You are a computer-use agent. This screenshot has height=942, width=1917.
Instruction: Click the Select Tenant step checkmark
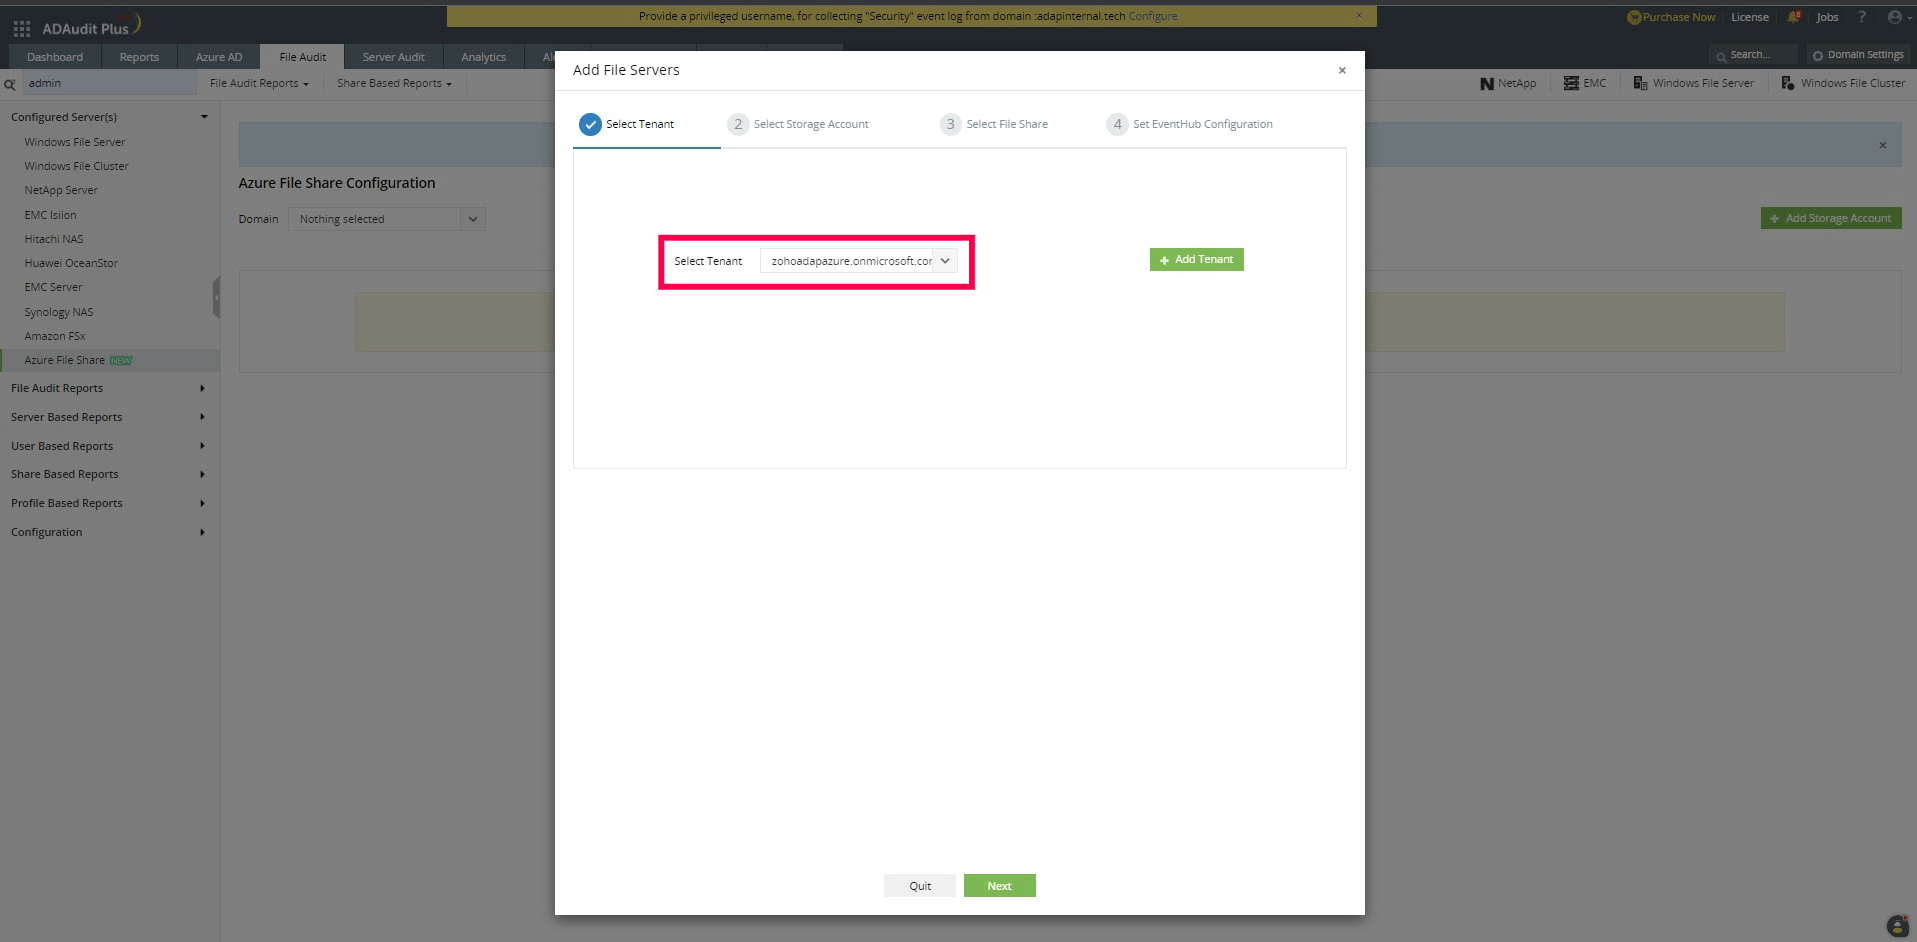coord(590,124)
